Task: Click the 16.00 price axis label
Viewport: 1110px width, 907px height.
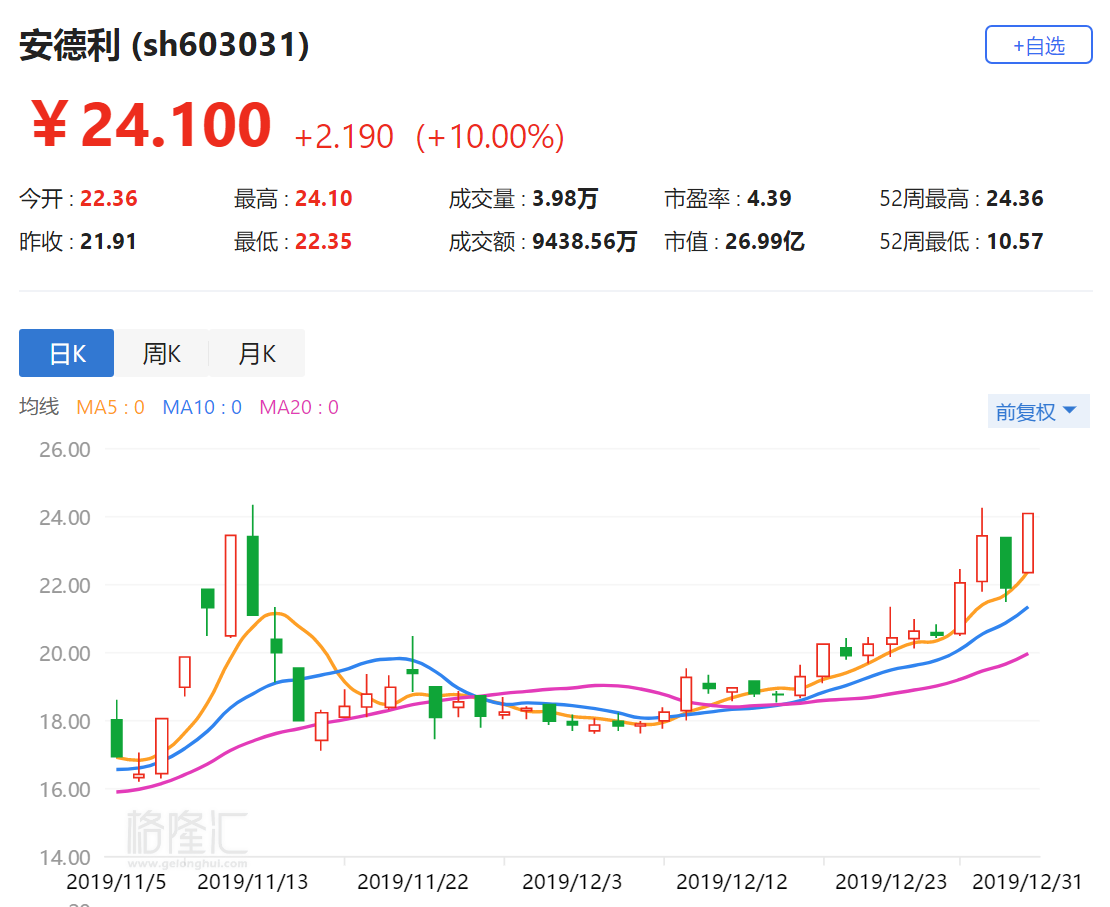Action: point(64,789)
